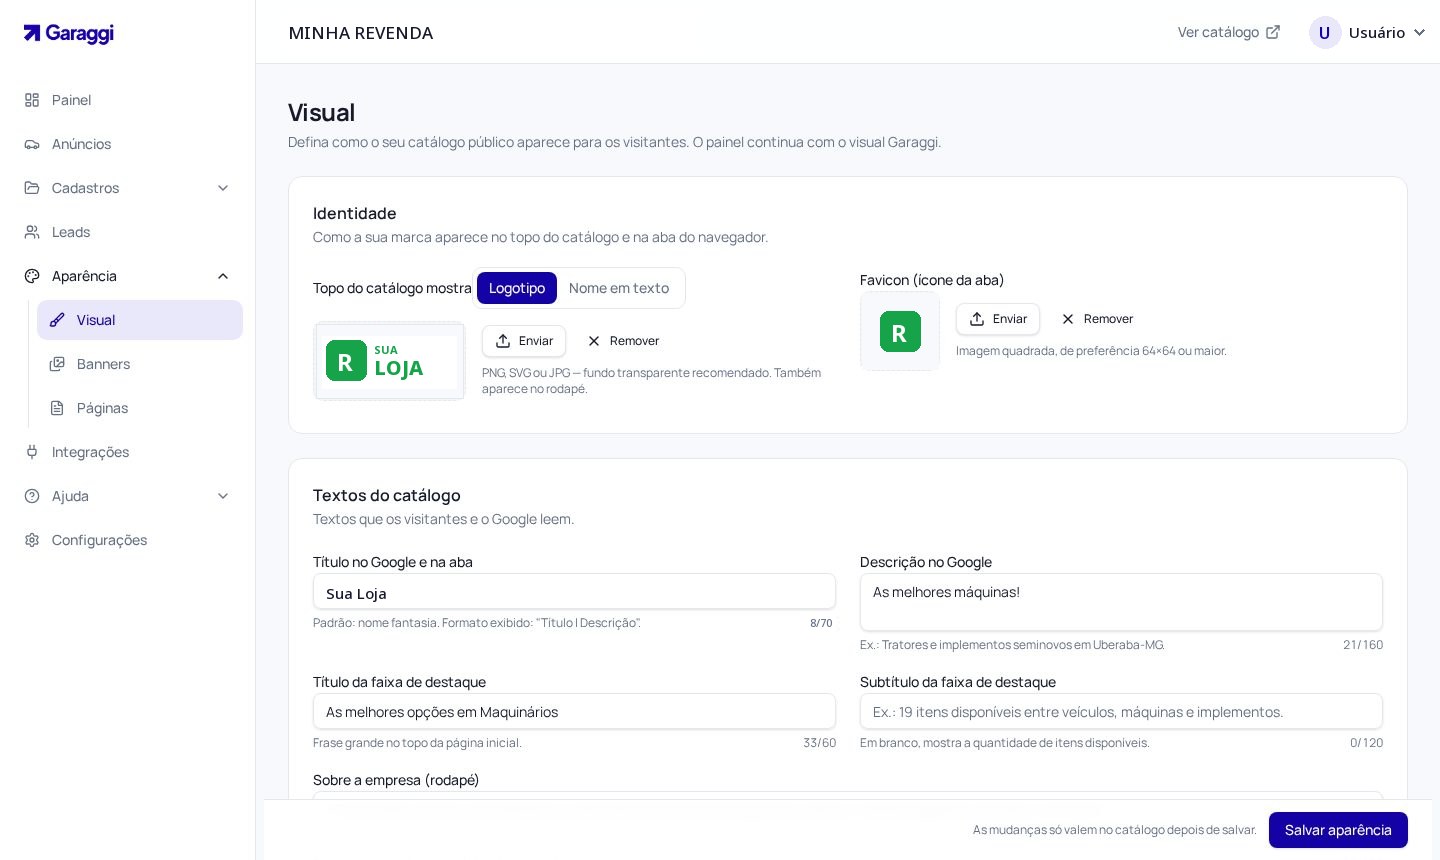The image size is (1440, 860).
Task: Click the favicon R preview thumbnail
Action: [x=900, y=331]
